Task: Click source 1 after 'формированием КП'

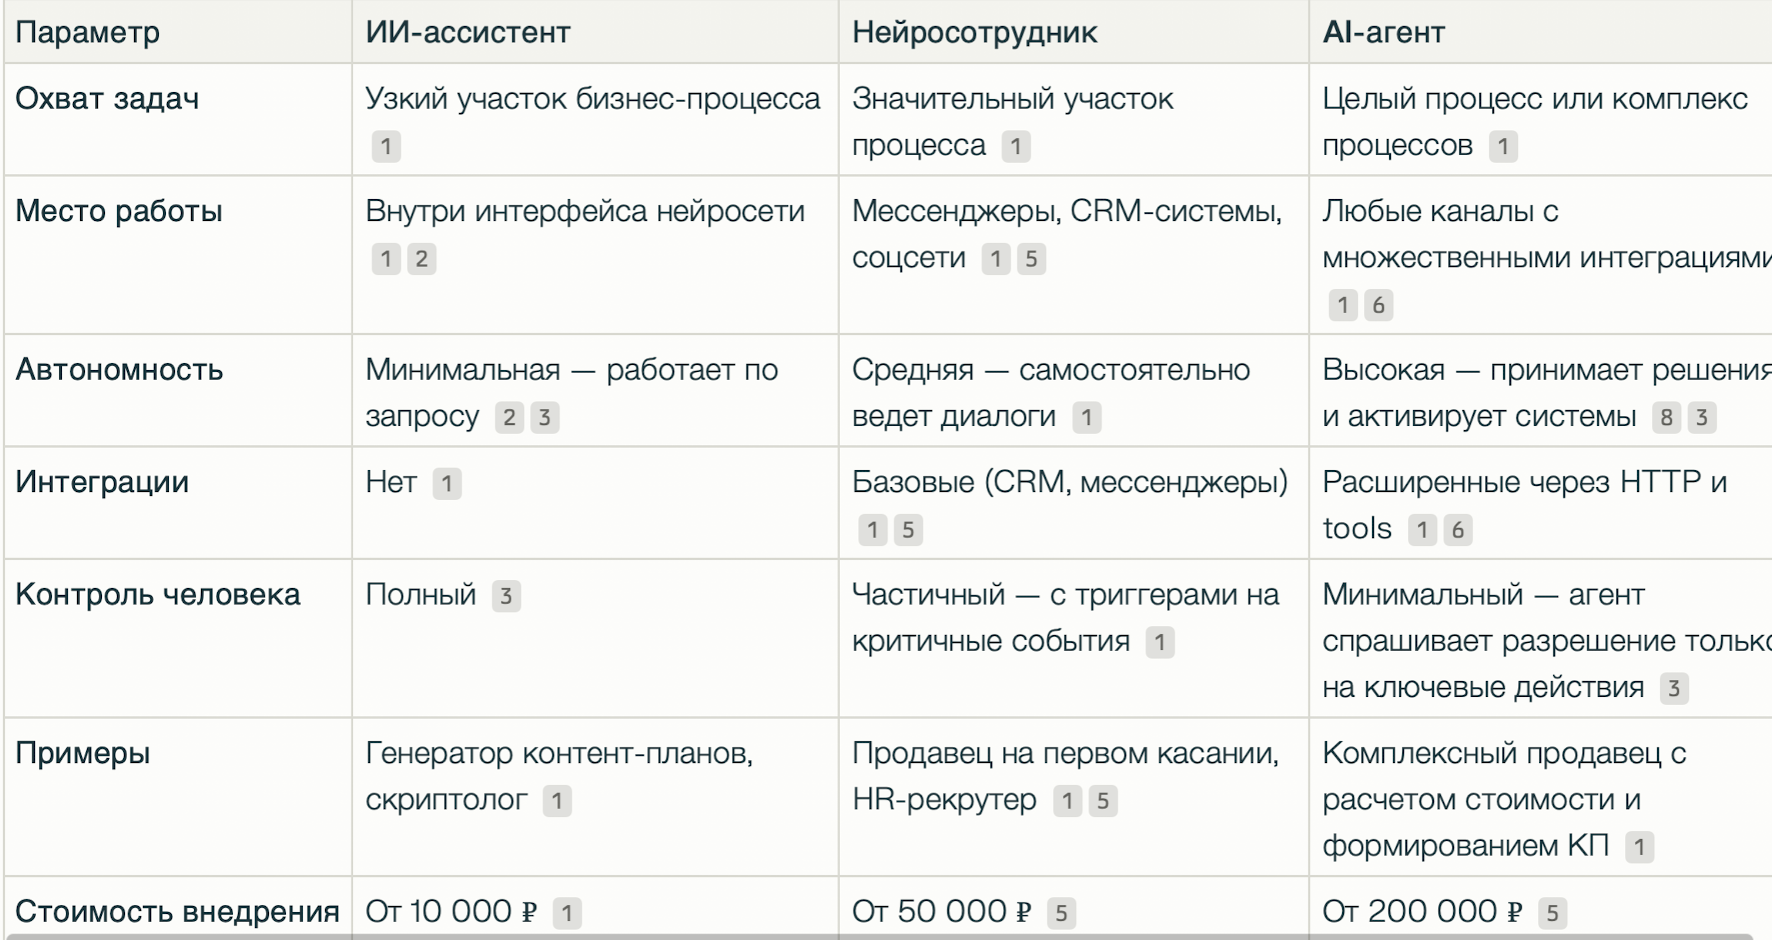Action: click(x=1638, y=846)
